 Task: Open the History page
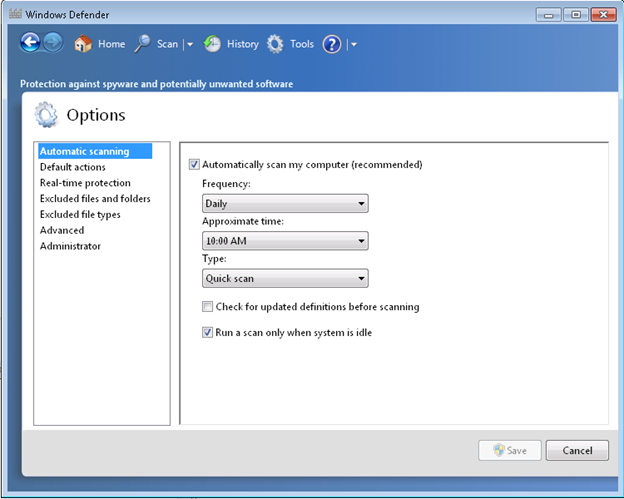[243, 44]
